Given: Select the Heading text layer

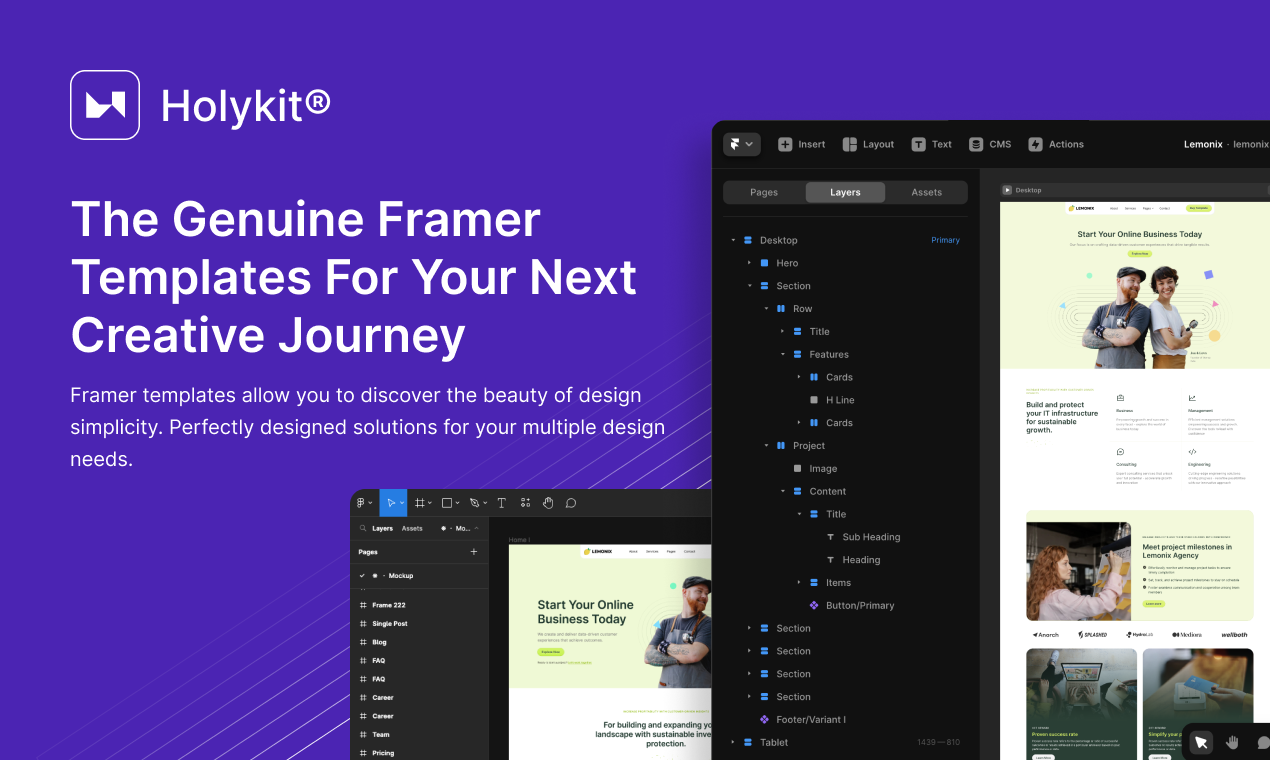Looking at the screenshot, I should pyautogui.click(x=861, y=560).
